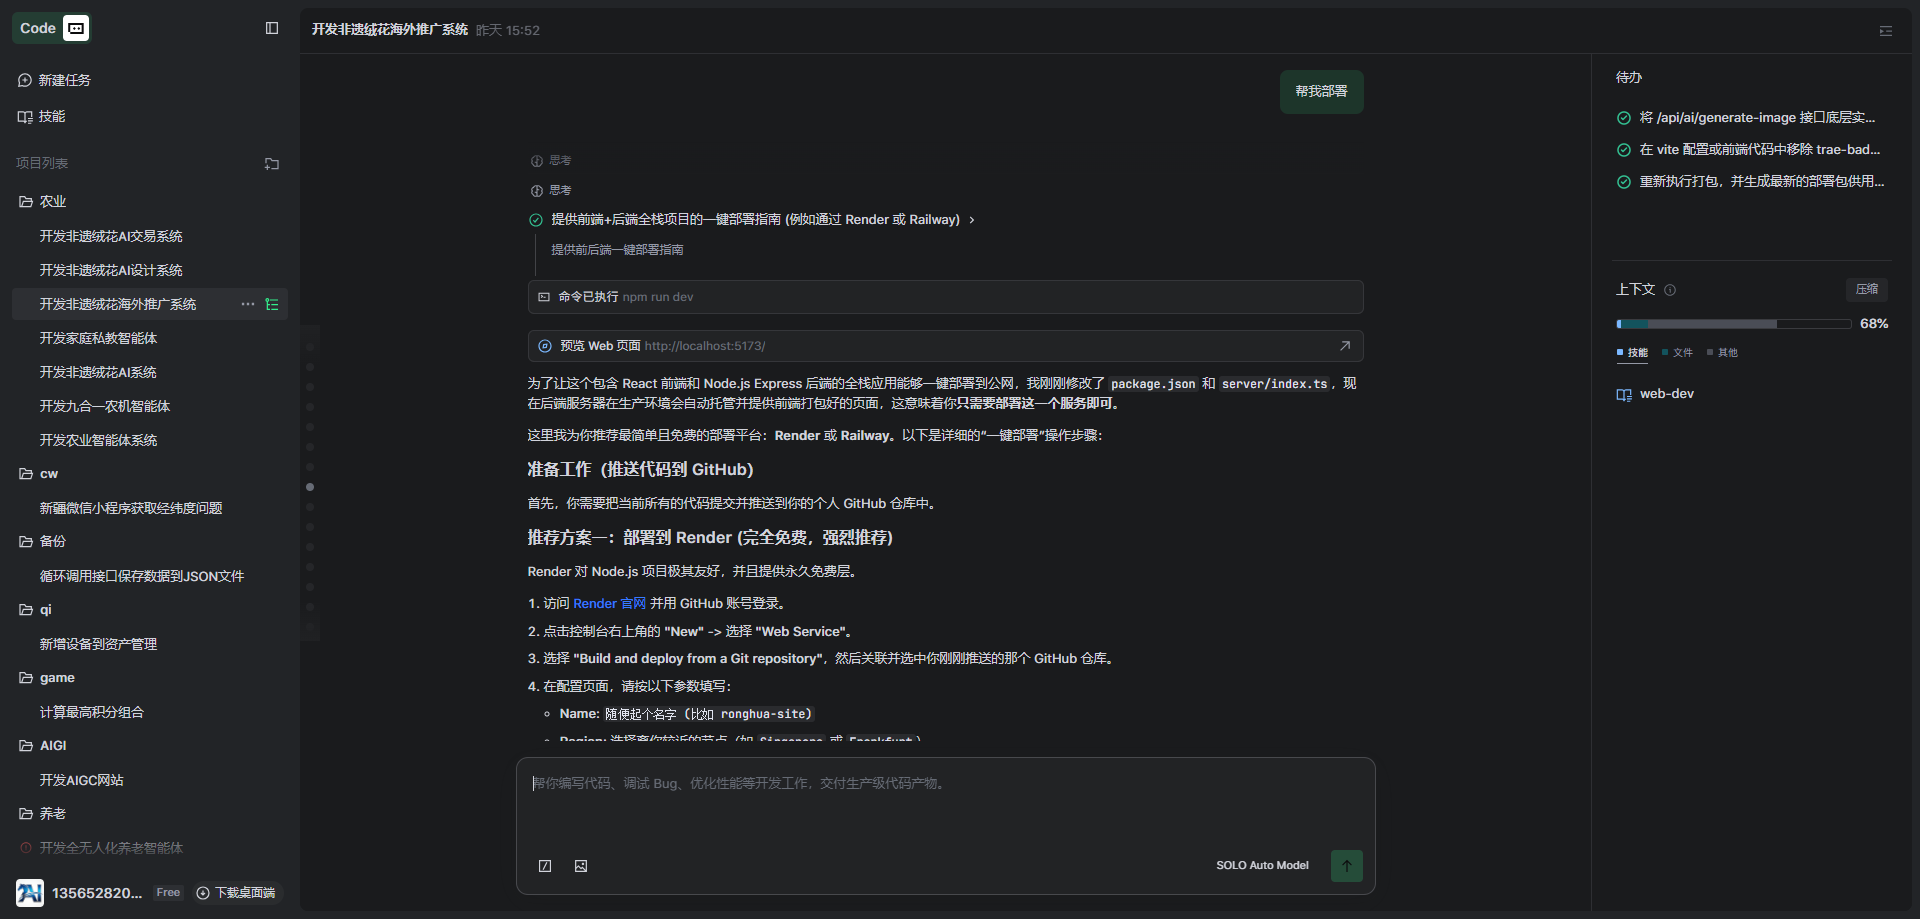Screen dimensions: 1920x919
Task: Toggle the first todo item checkmark
Action: [1624, 118]
